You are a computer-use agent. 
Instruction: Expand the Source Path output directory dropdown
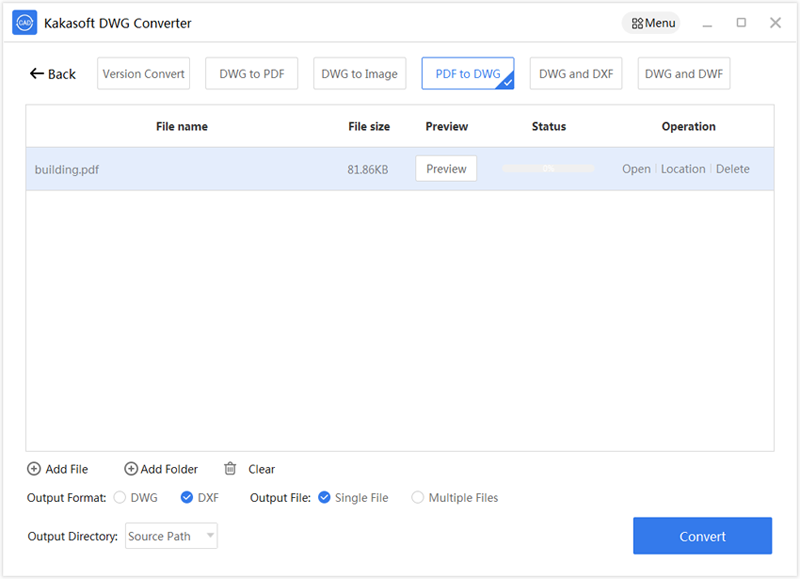point(171,536)
